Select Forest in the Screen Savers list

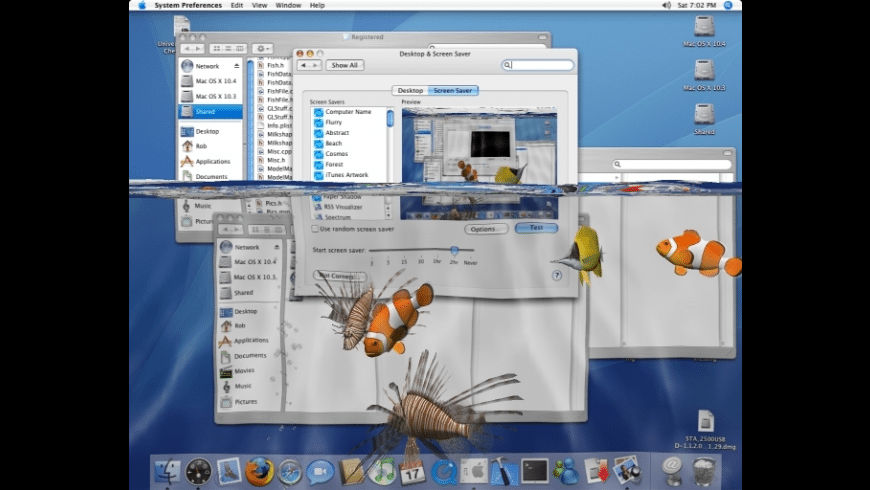coord(334,164)
